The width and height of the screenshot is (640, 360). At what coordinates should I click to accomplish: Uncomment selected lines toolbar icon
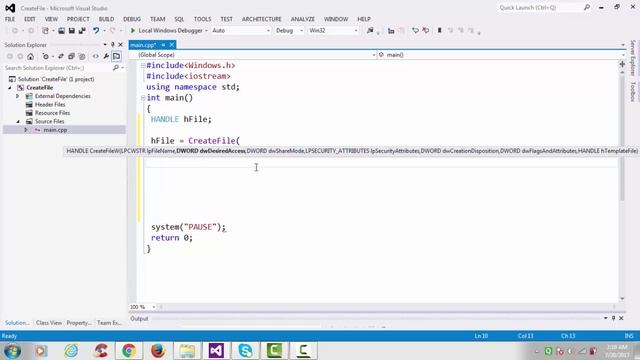[426, 31]
